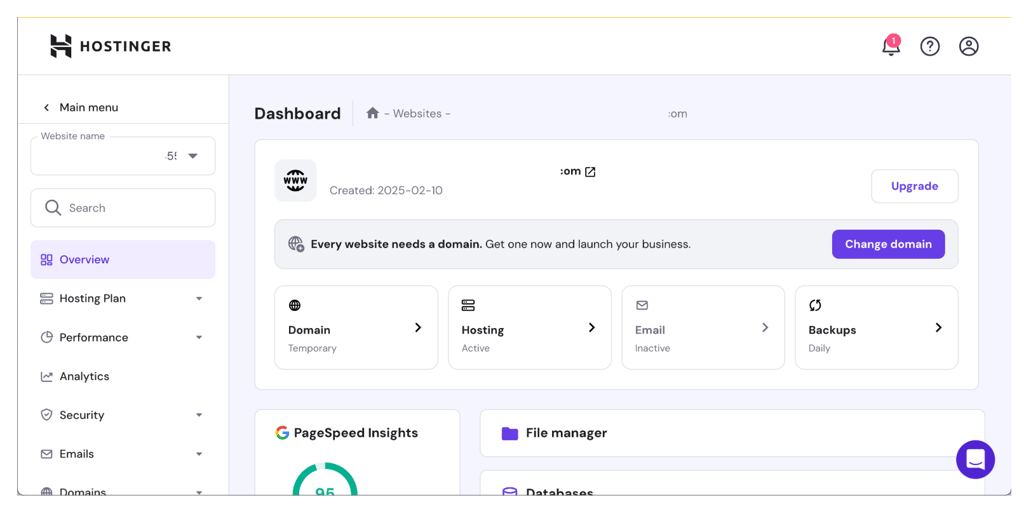The image size is (1024, 512).
Task: Select Emails in the sidebar
Action: (x=123, y=454)
